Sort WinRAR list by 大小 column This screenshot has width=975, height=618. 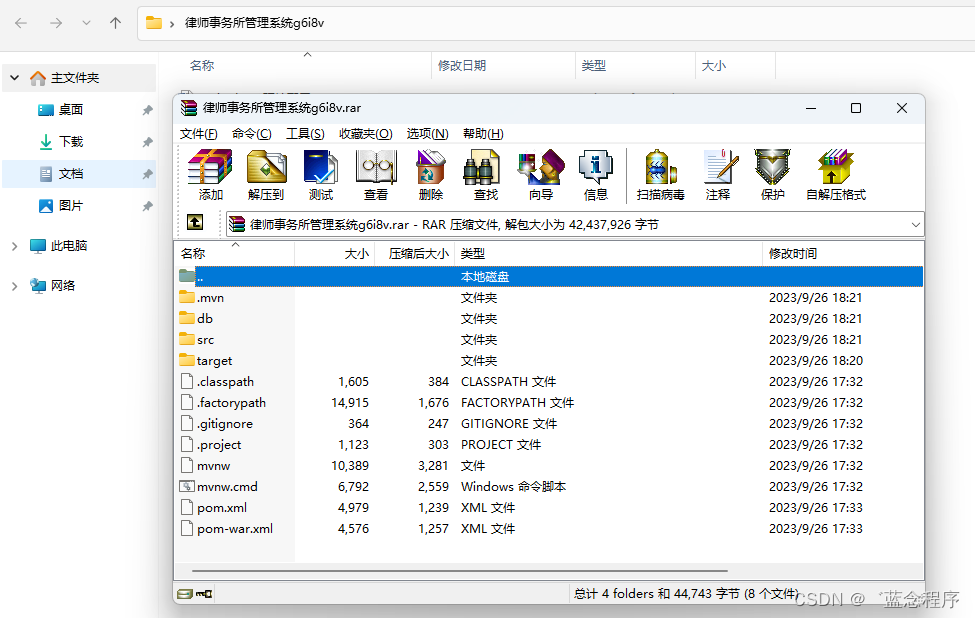click(335, 254)
